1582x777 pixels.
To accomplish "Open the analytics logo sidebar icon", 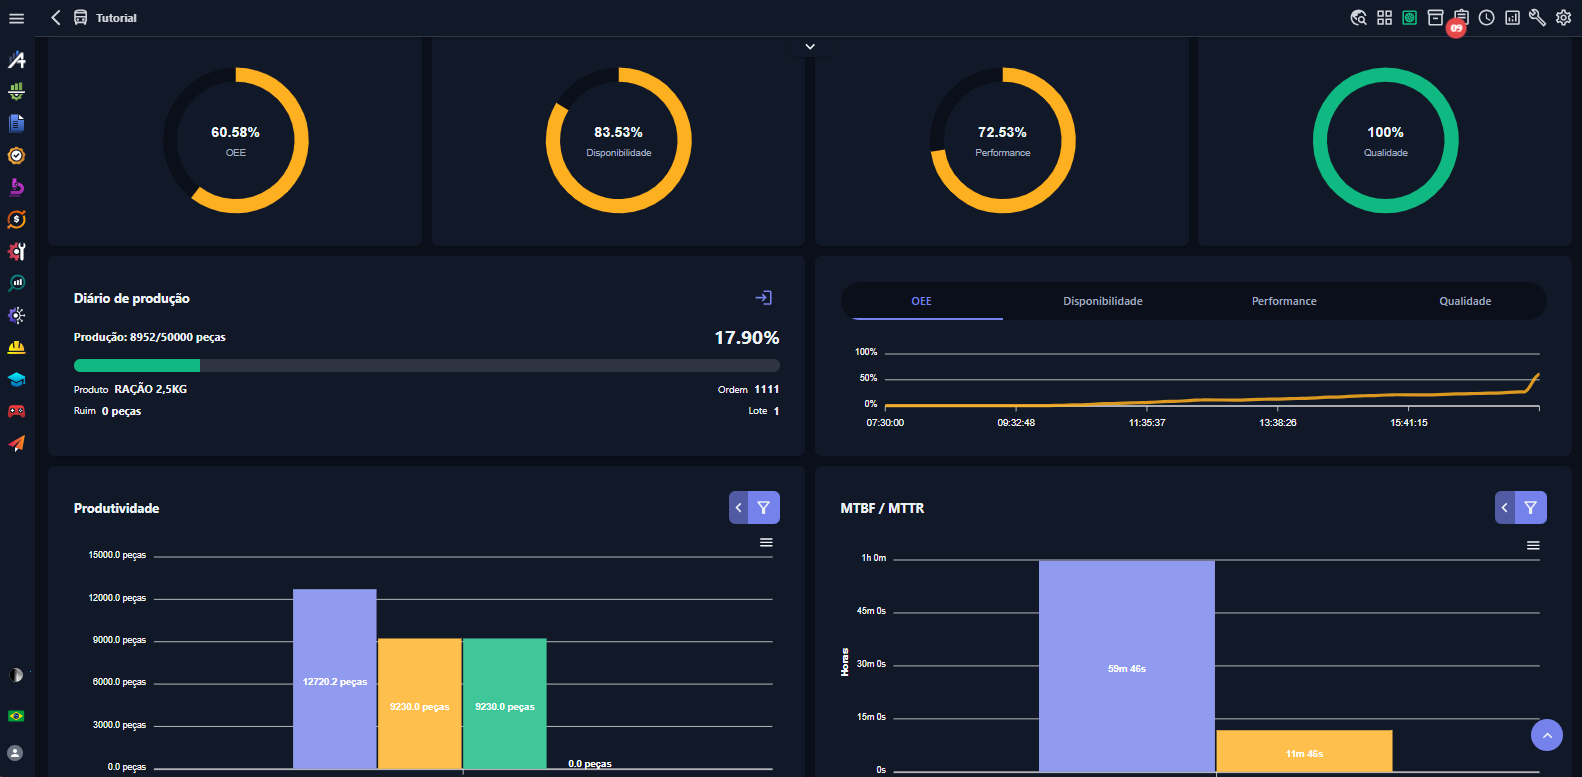I will 16,60.
